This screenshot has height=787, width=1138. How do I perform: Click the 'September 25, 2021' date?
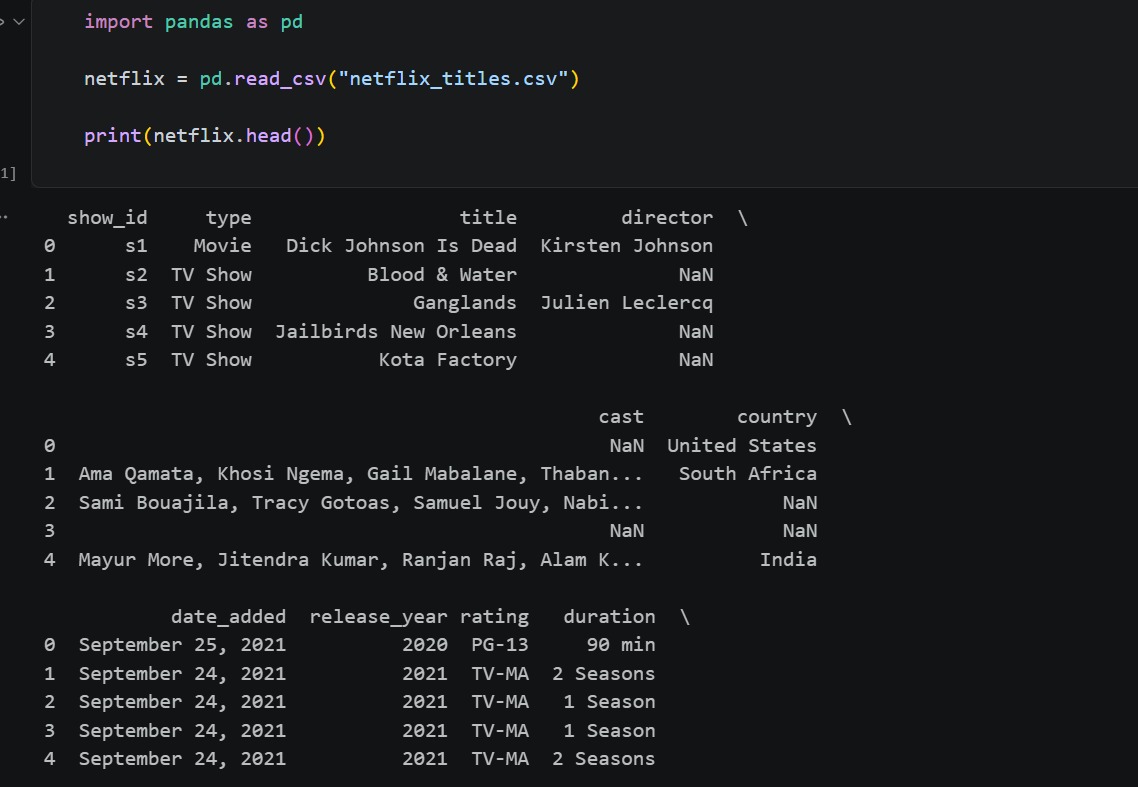pyautogui.click(x=182, y=645)
